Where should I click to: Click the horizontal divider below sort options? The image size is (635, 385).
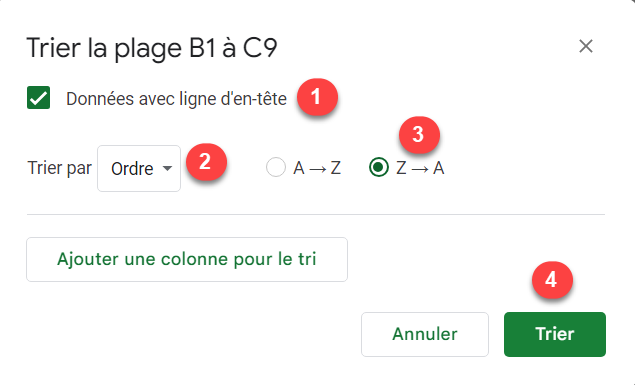(316, 215)
